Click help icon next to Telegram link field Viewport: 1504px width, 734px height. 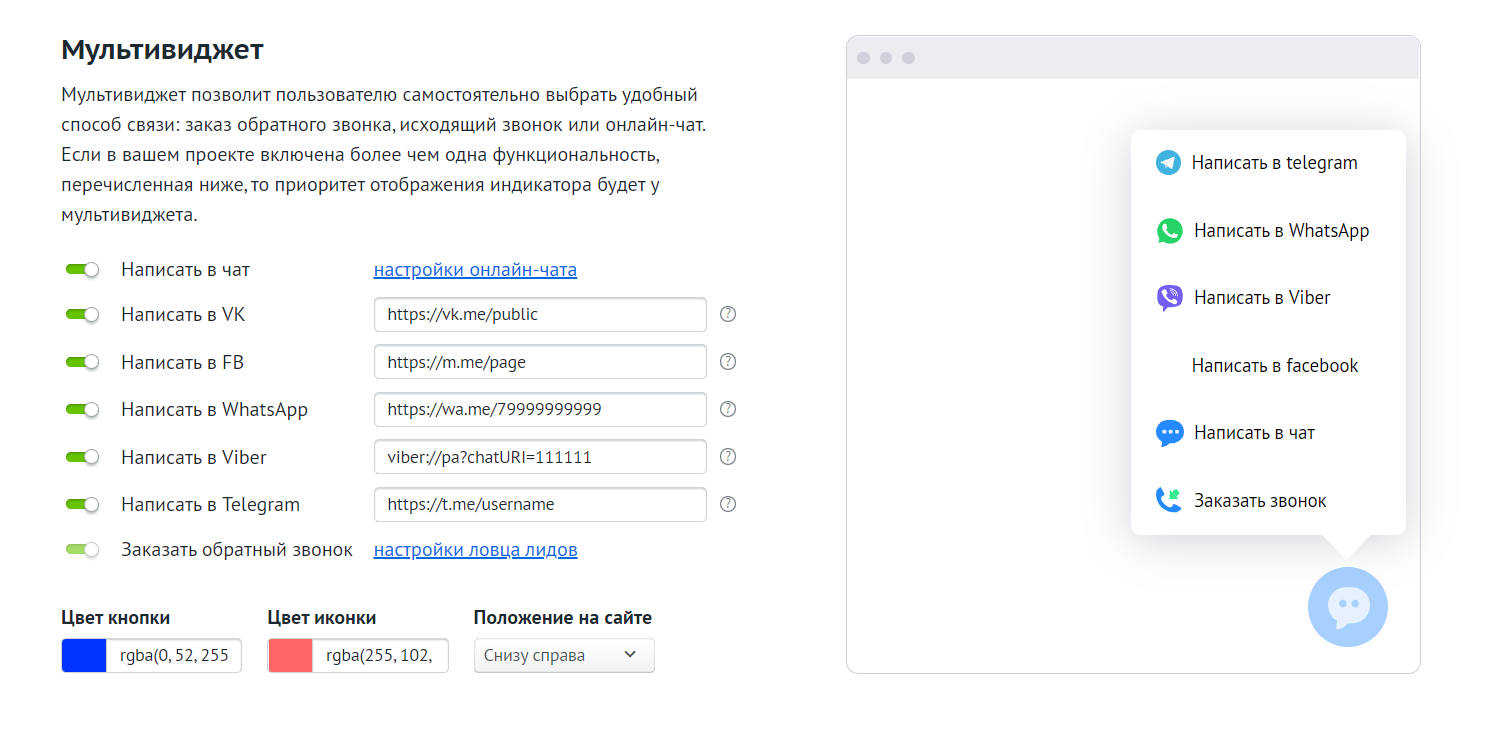tap(728, 504)
